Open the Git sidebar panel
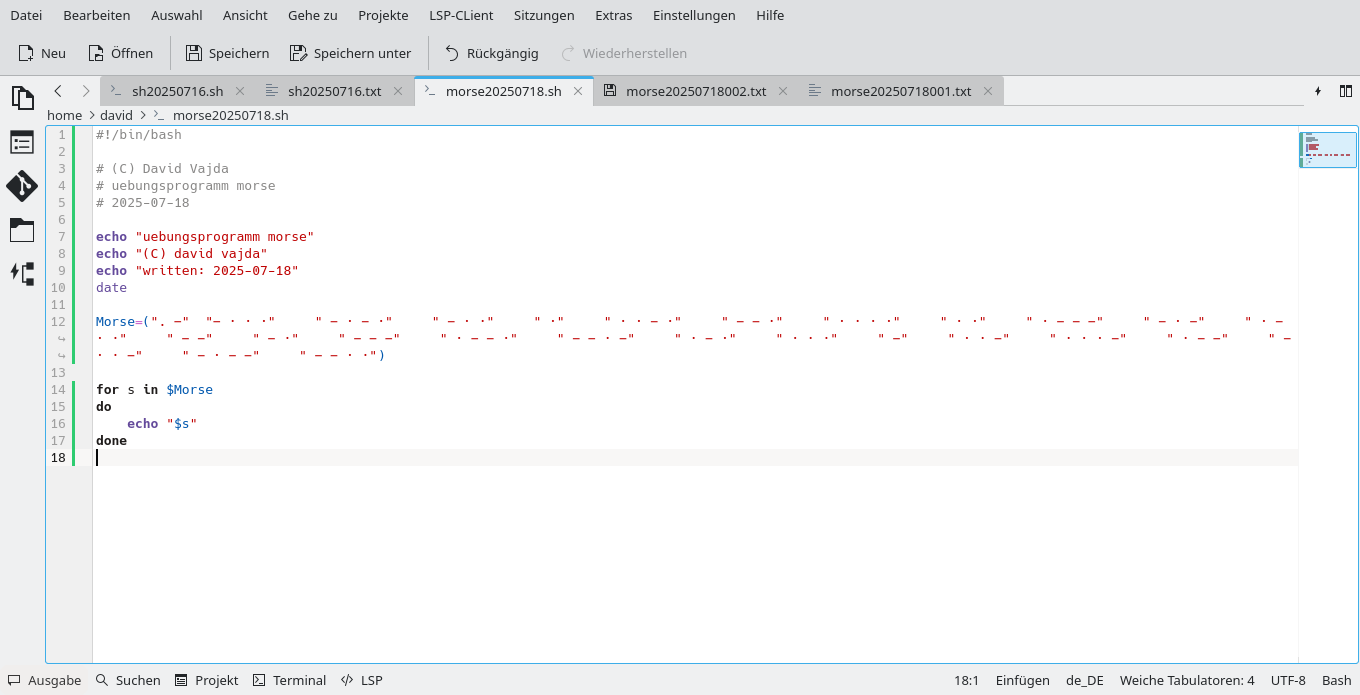Image resolution: width=1360 pixels, height=695 pixels. (x=22, y=186)
